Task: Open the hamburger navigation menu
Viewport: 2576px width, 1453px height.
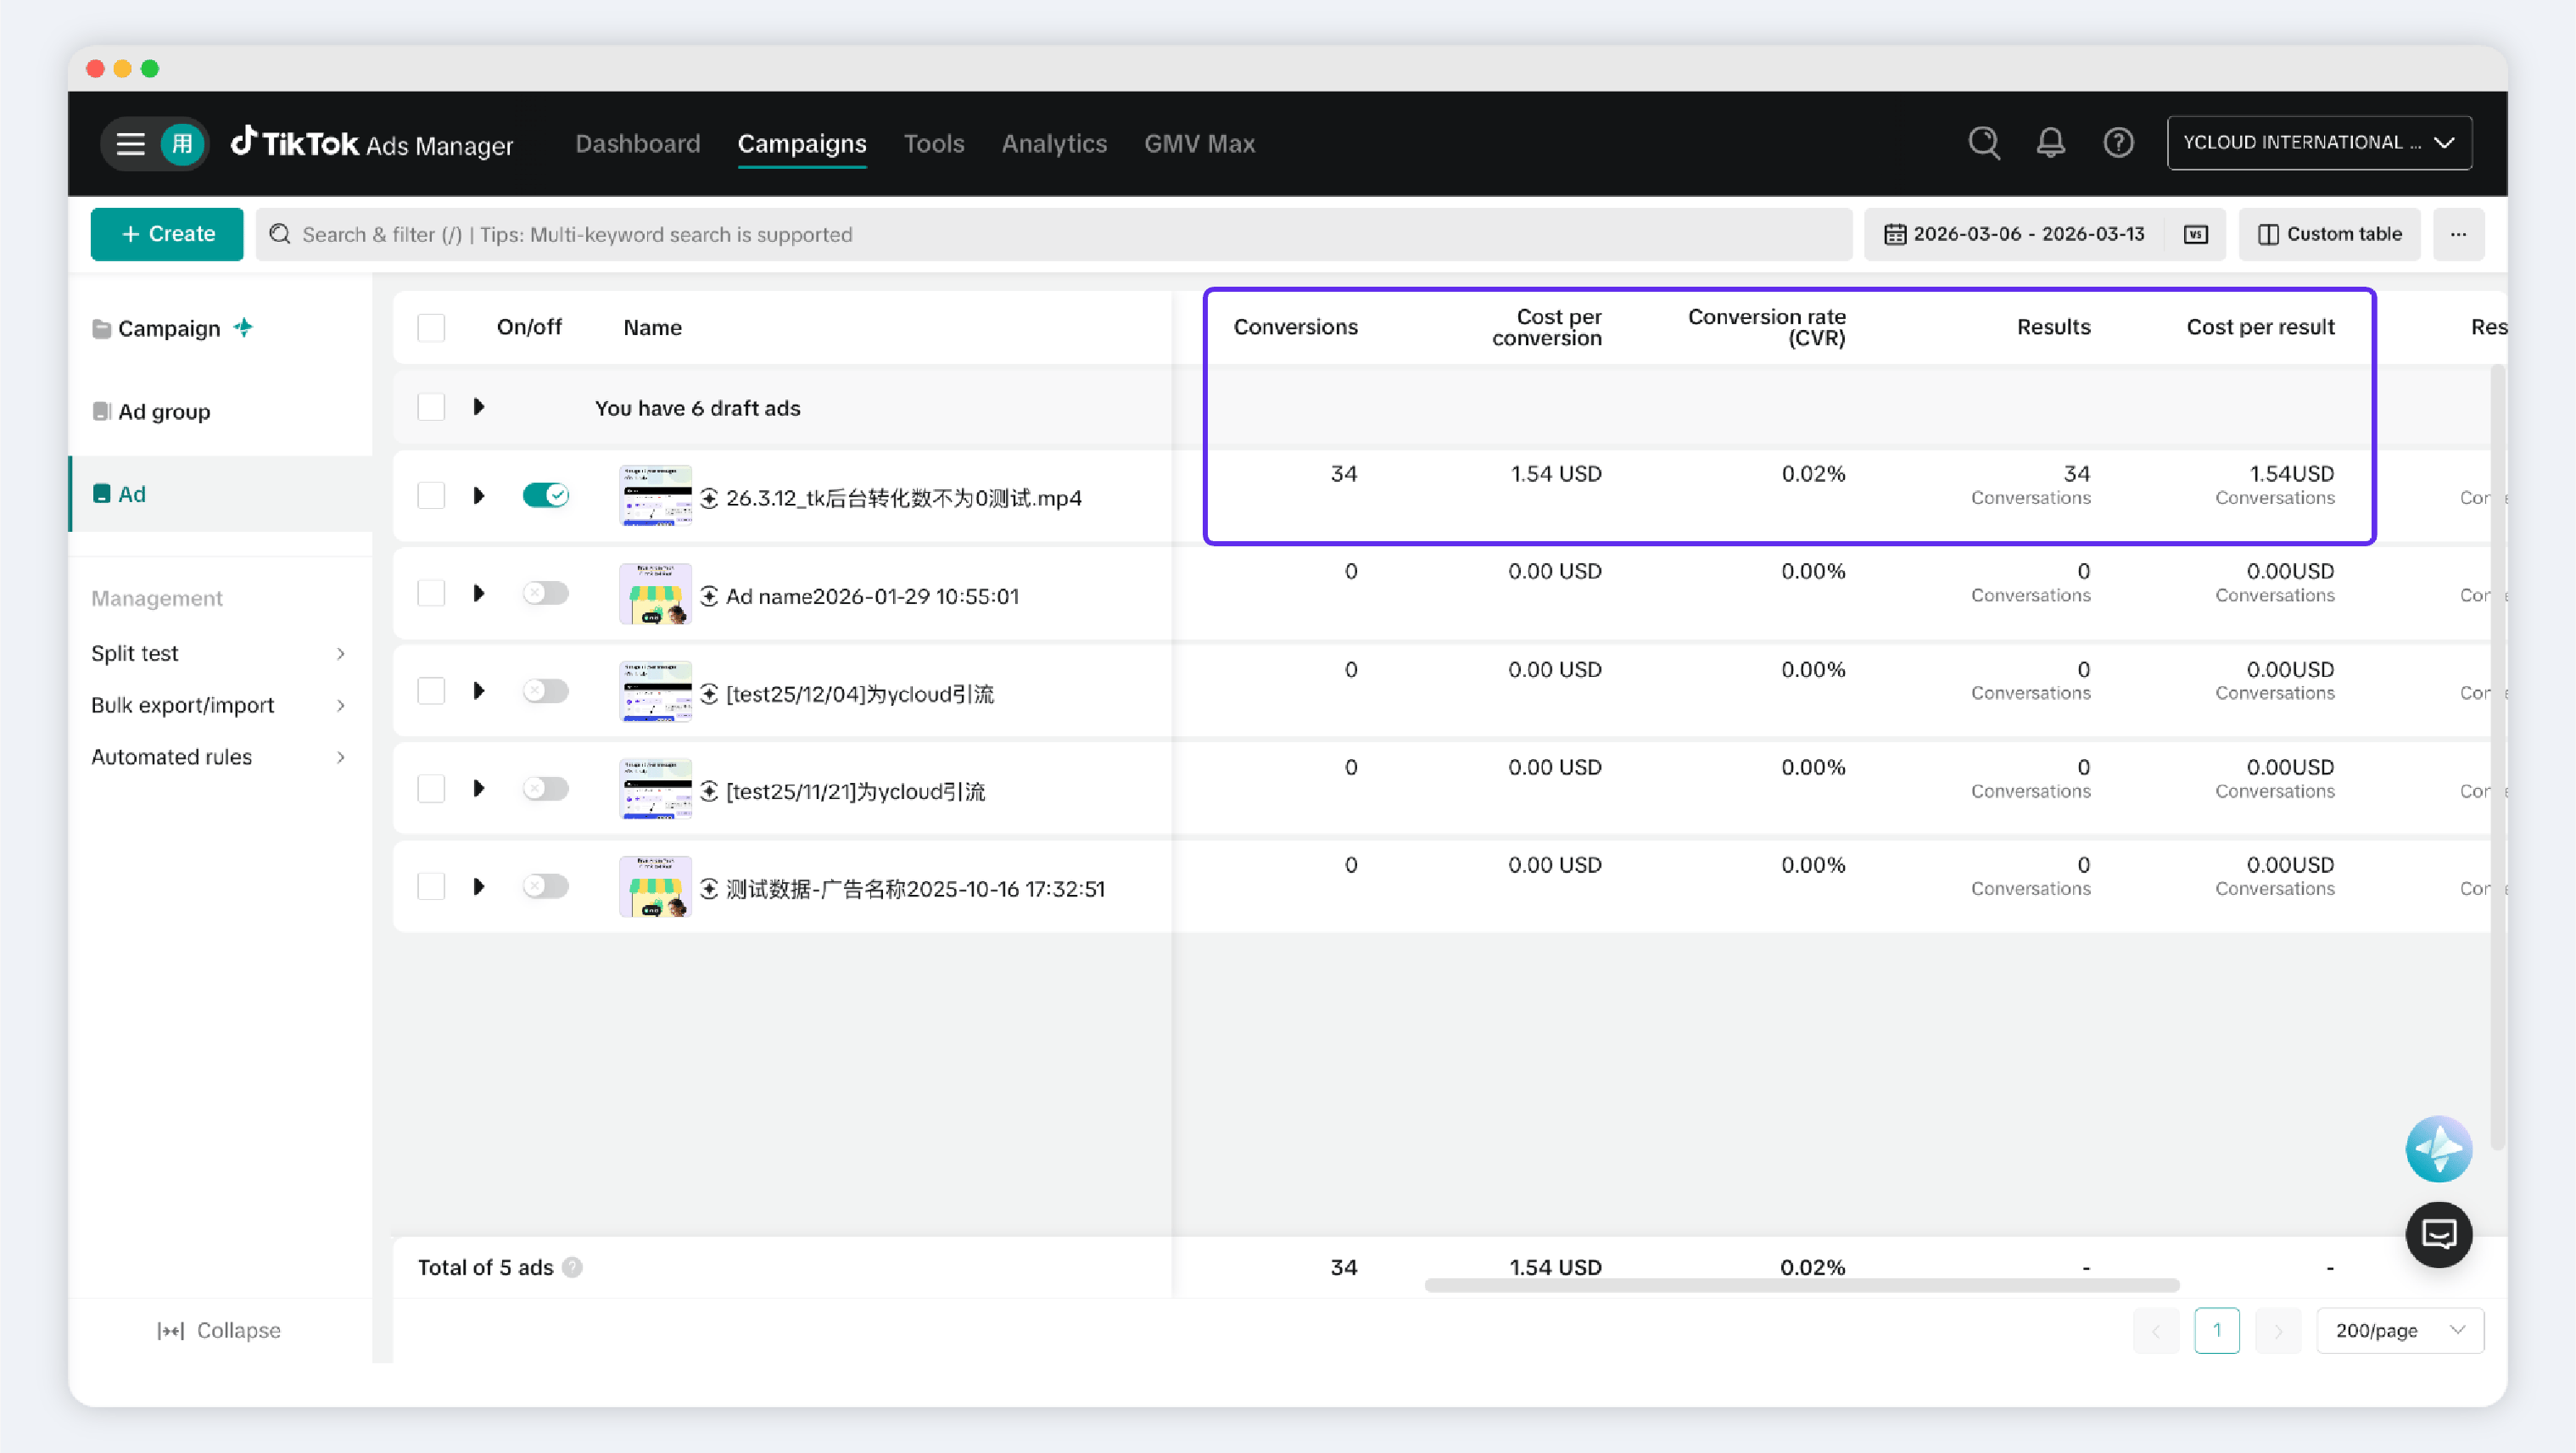Action: 130,144
